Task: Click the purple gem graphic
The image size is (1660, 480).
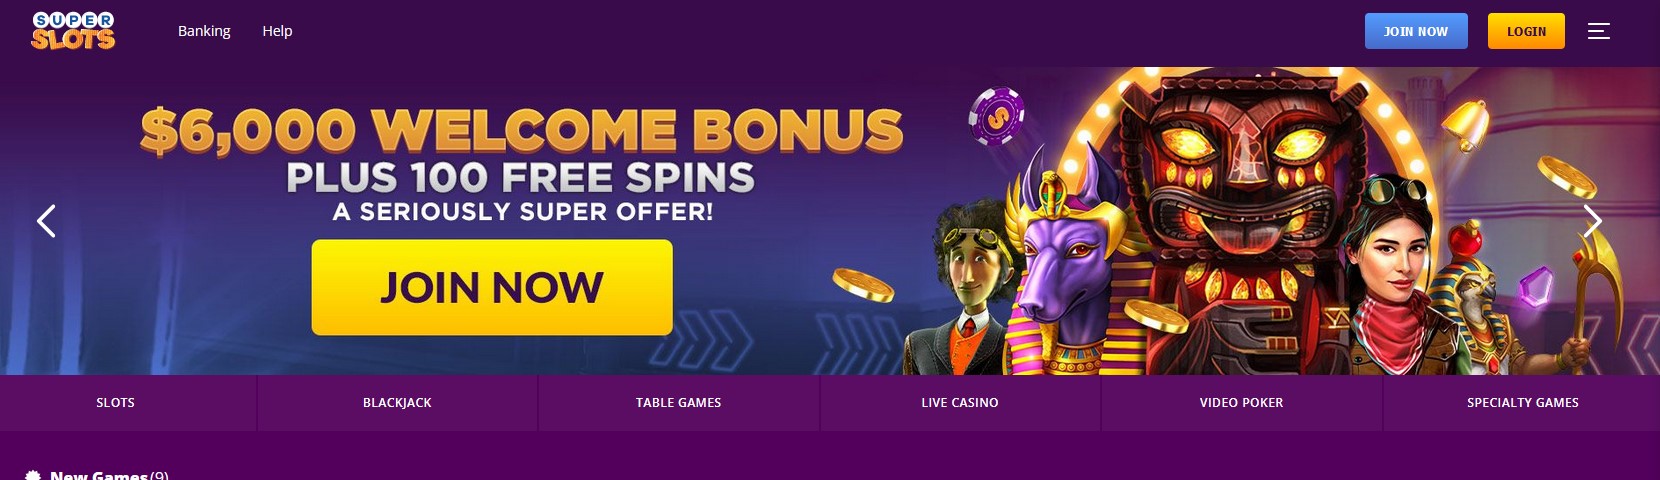Action: click(x=1536, y=286)
